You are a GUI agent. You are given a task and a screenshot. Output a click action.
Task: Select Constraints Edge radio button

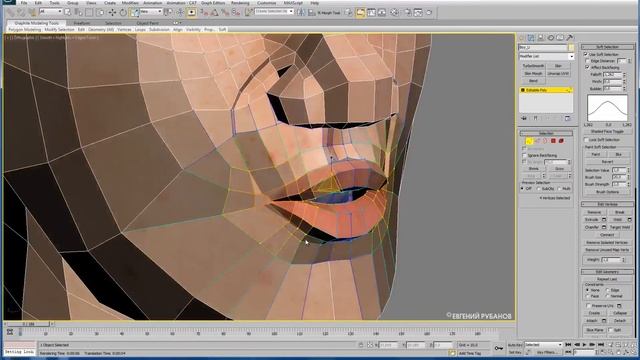(607, 290)
